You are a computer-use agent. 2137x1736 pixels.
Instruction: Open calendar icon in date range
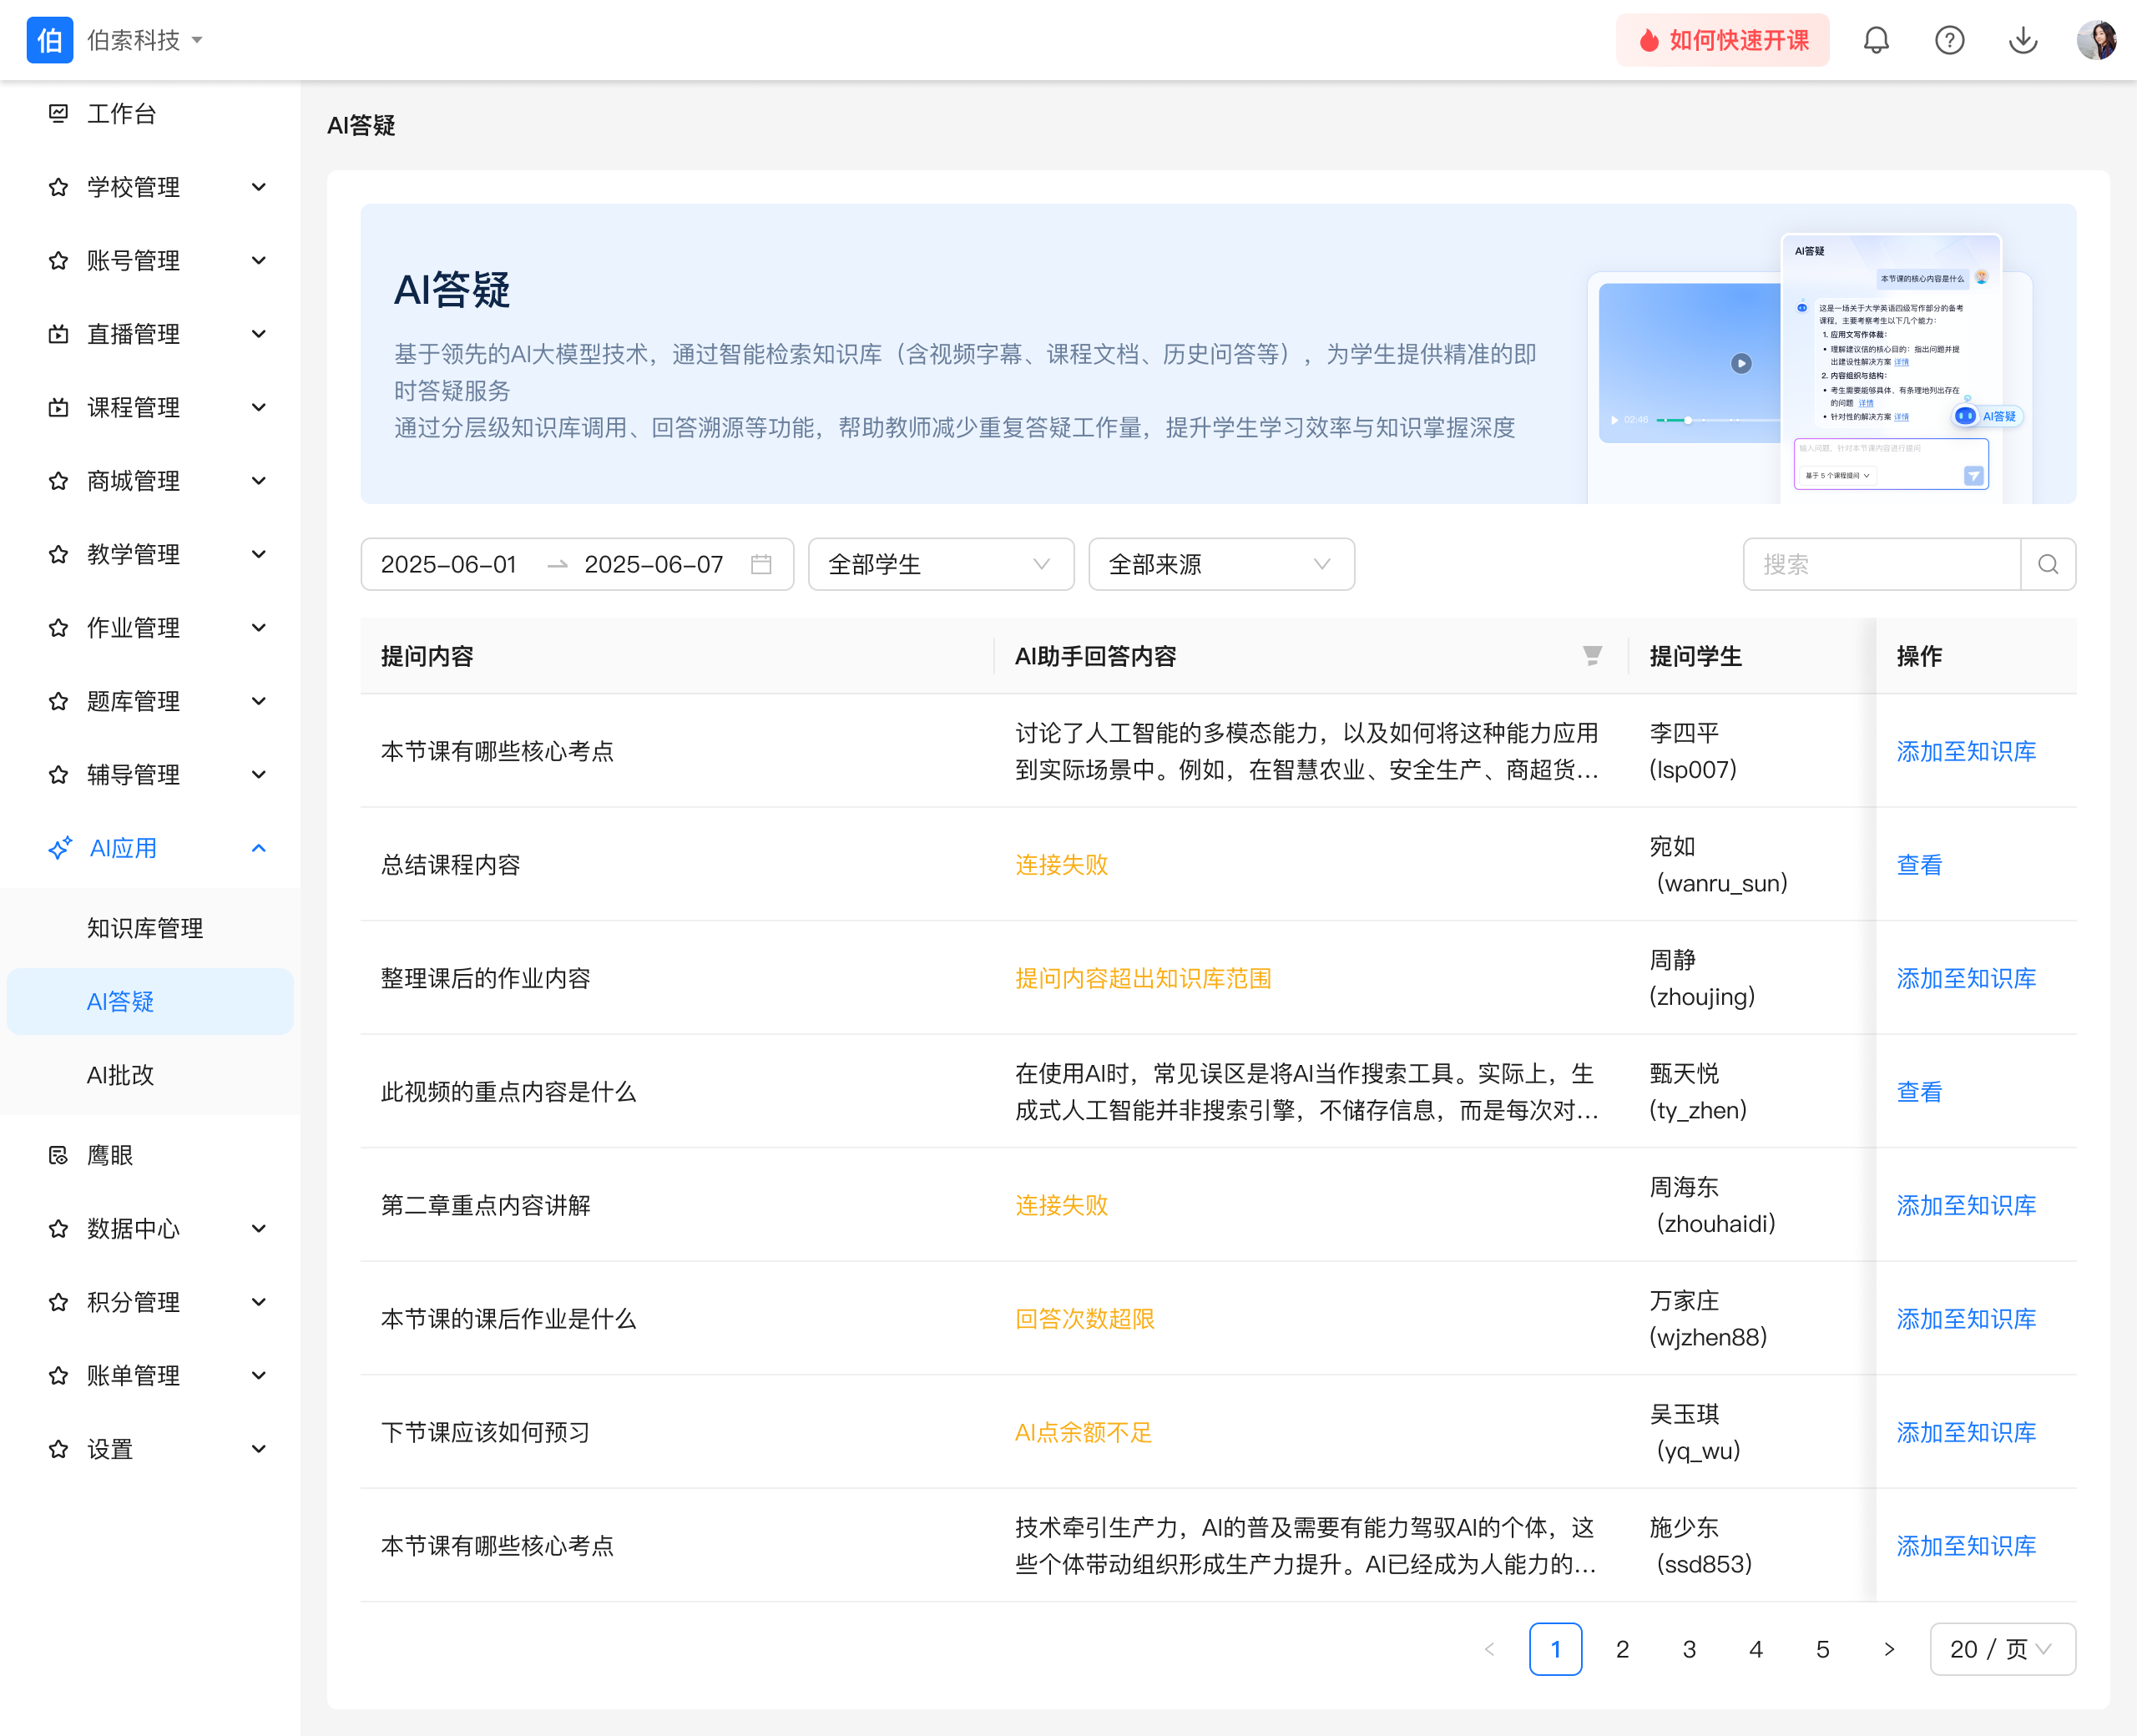coord(761,565)
